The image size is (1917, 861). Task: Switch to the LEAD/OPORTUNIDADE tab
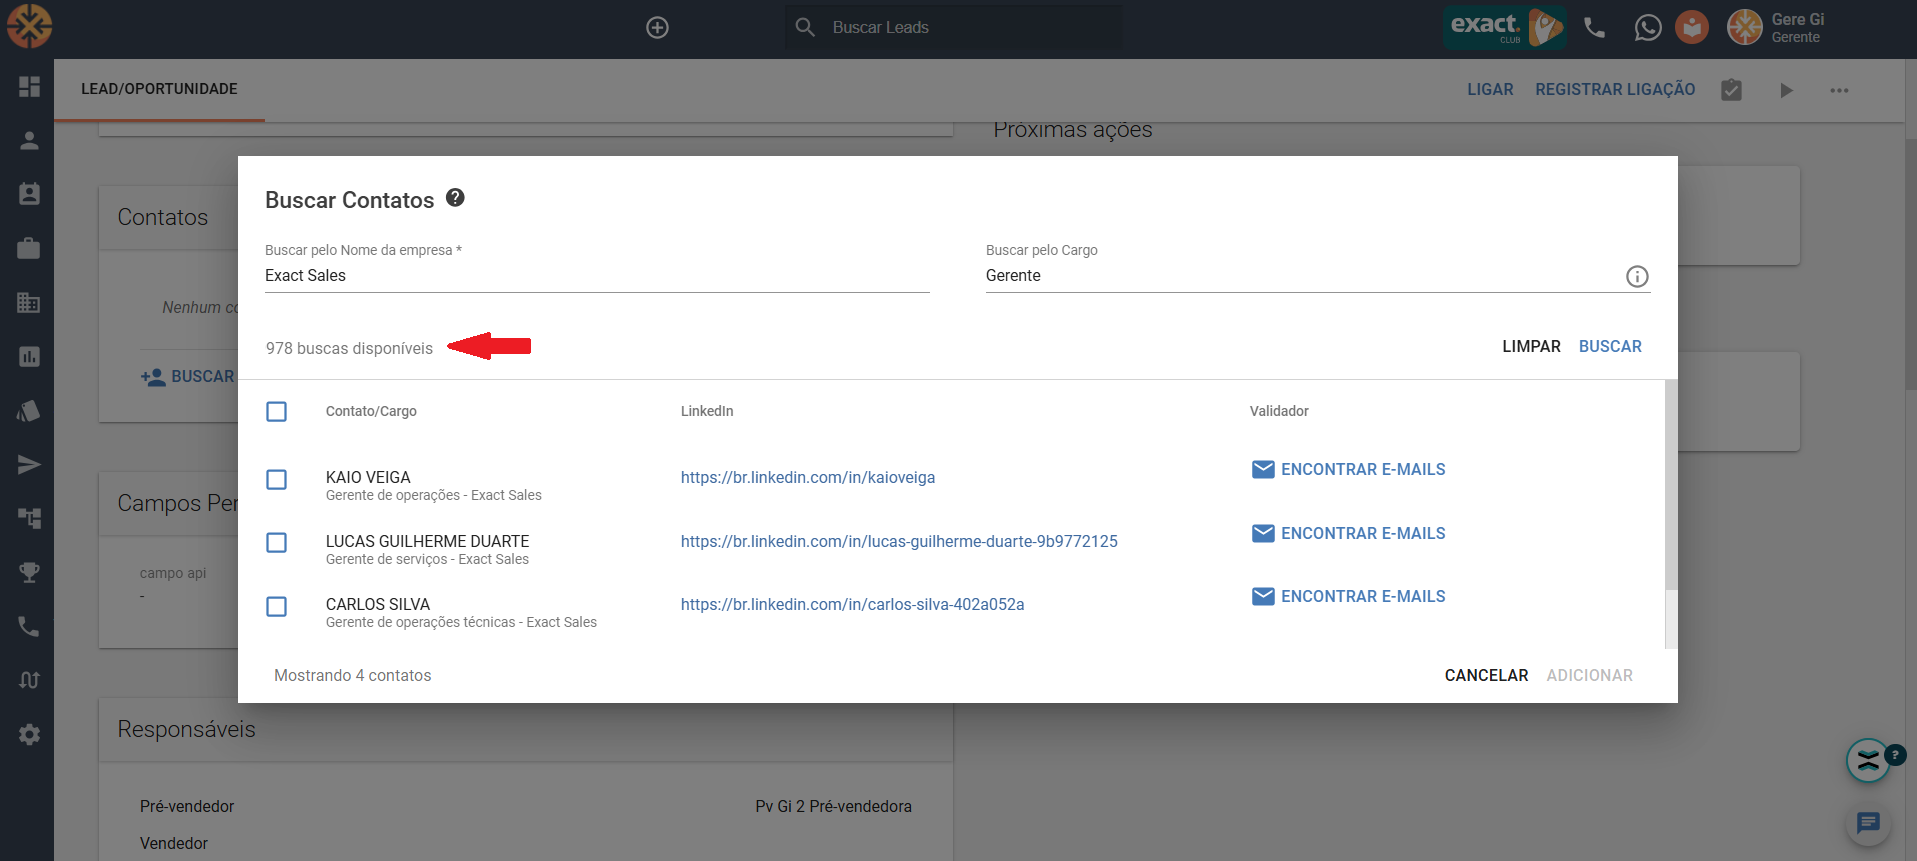click(x=159, y=89)
